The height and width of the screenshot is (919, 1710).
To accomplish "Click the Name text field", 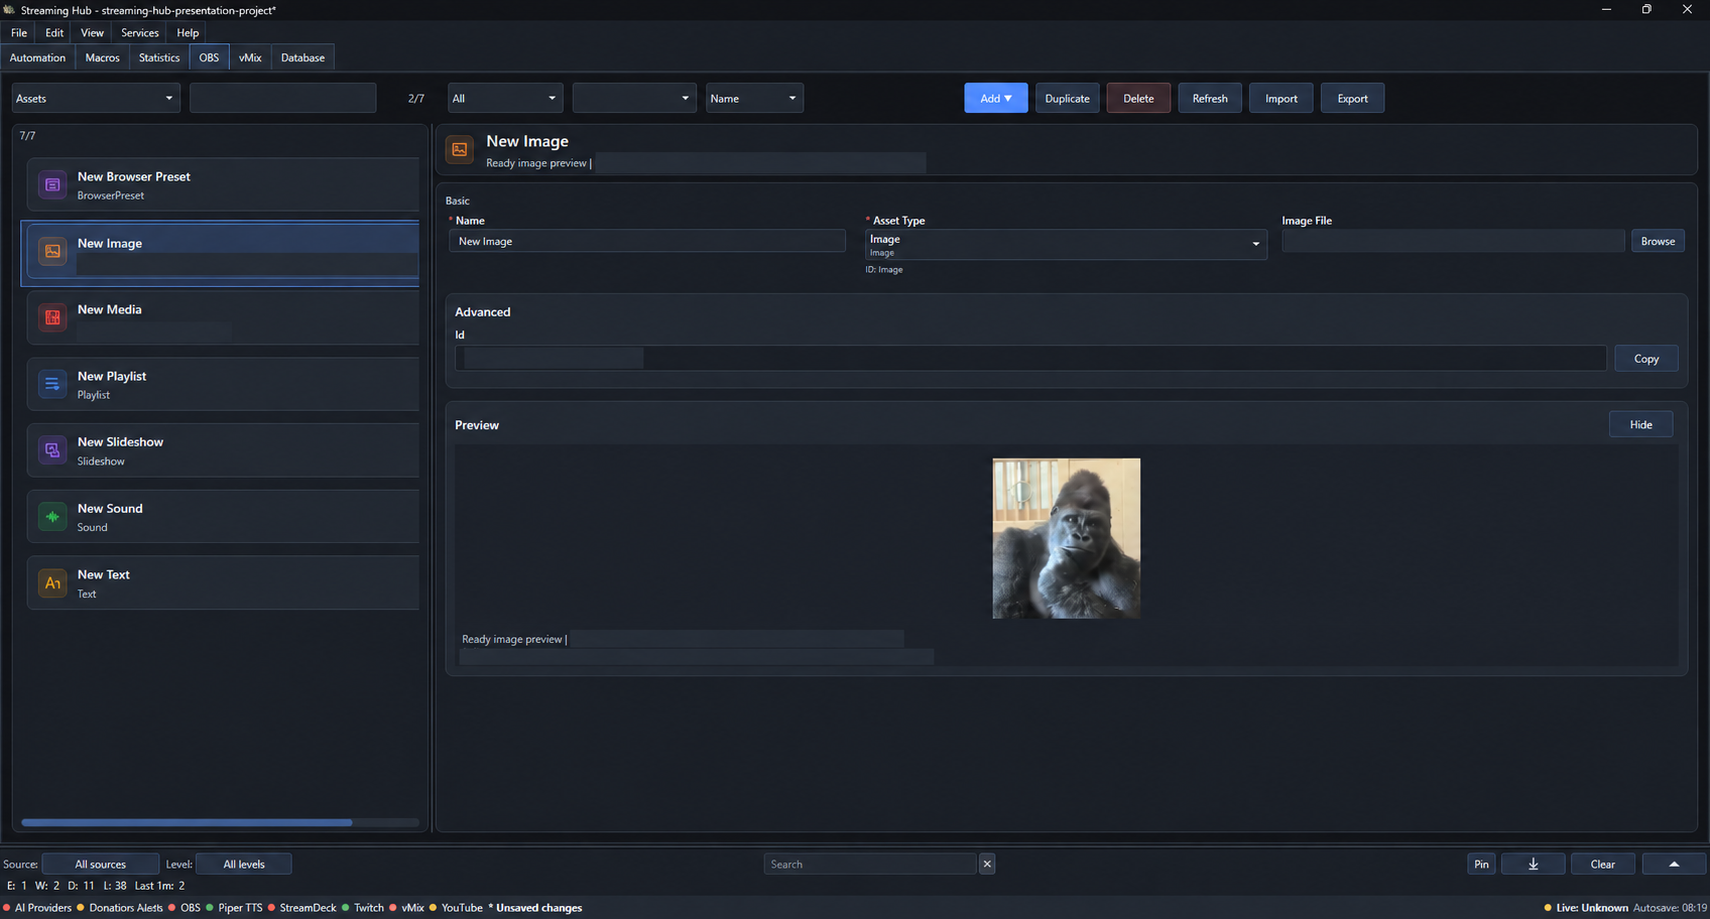I will coord(647,241).
